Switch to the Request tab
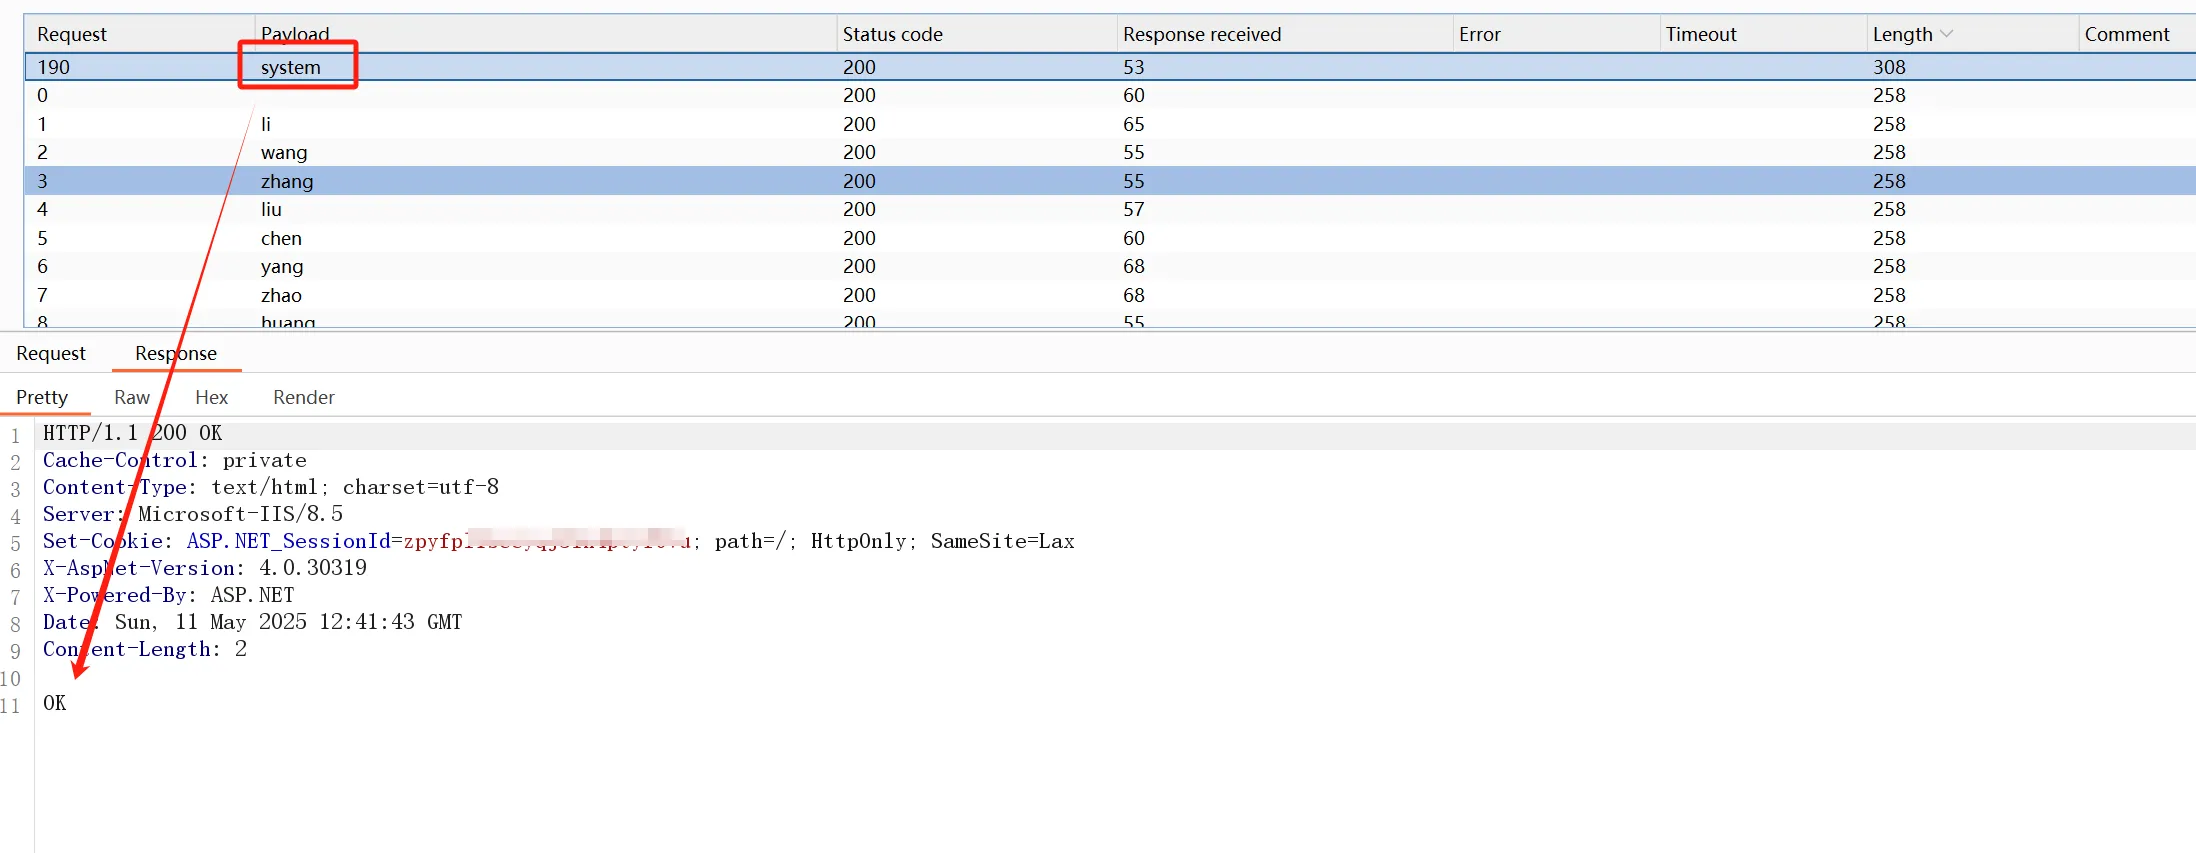The height and width of the screenshot is (853, 2196). (x=51, y=353)
